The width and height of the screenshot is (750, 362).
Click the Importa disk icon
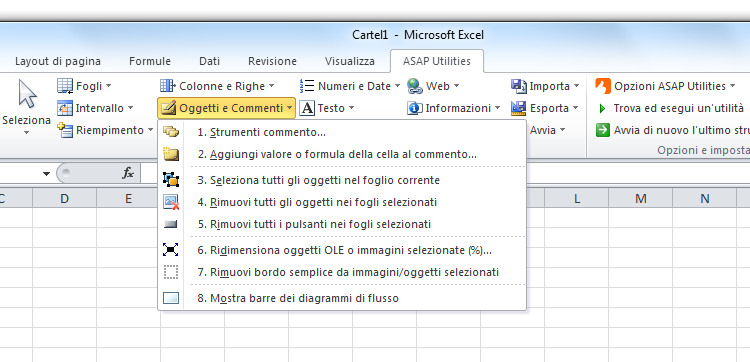point(518,86)
